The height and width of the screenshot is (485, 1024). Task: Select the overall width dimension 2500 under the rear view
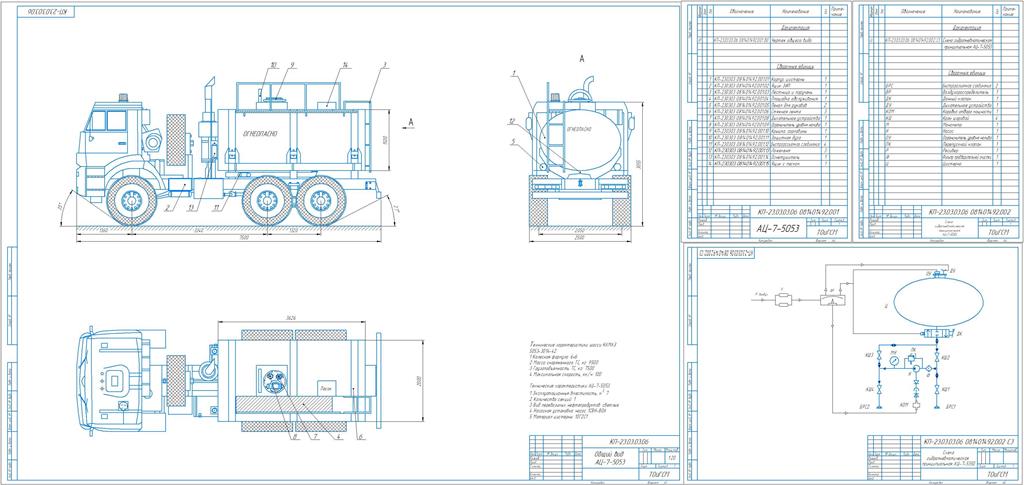579,239
